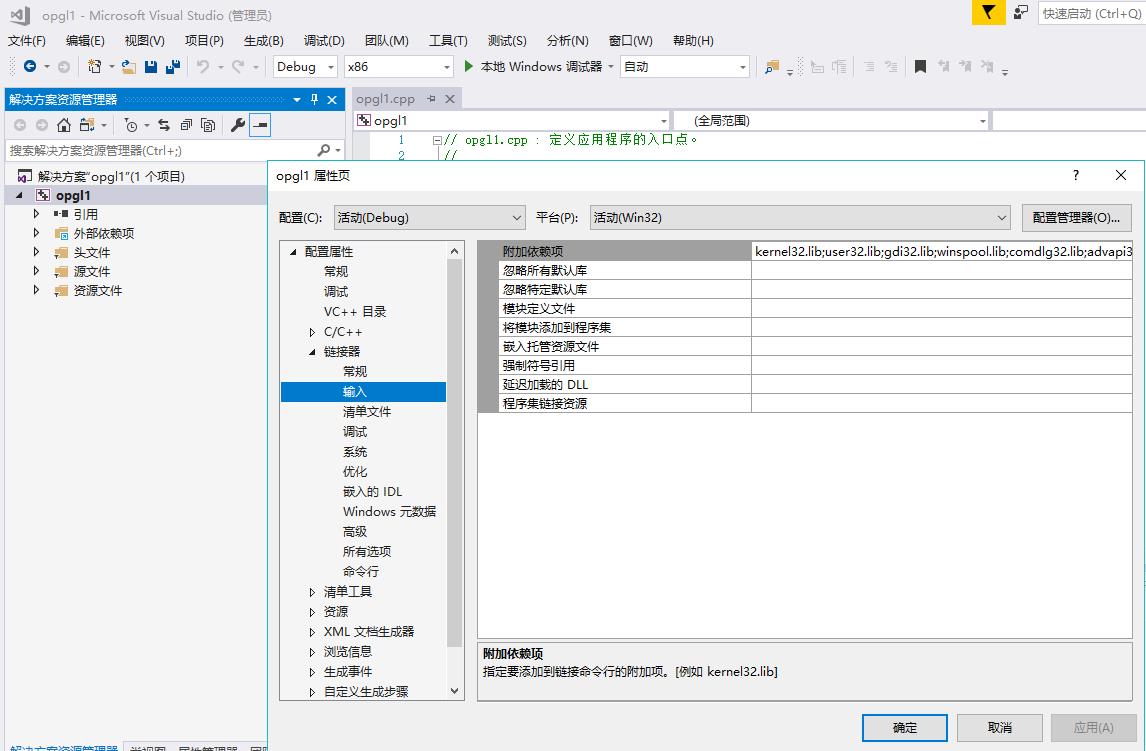
Task: Click the Show All Files icon
Action: click(208, 125)
